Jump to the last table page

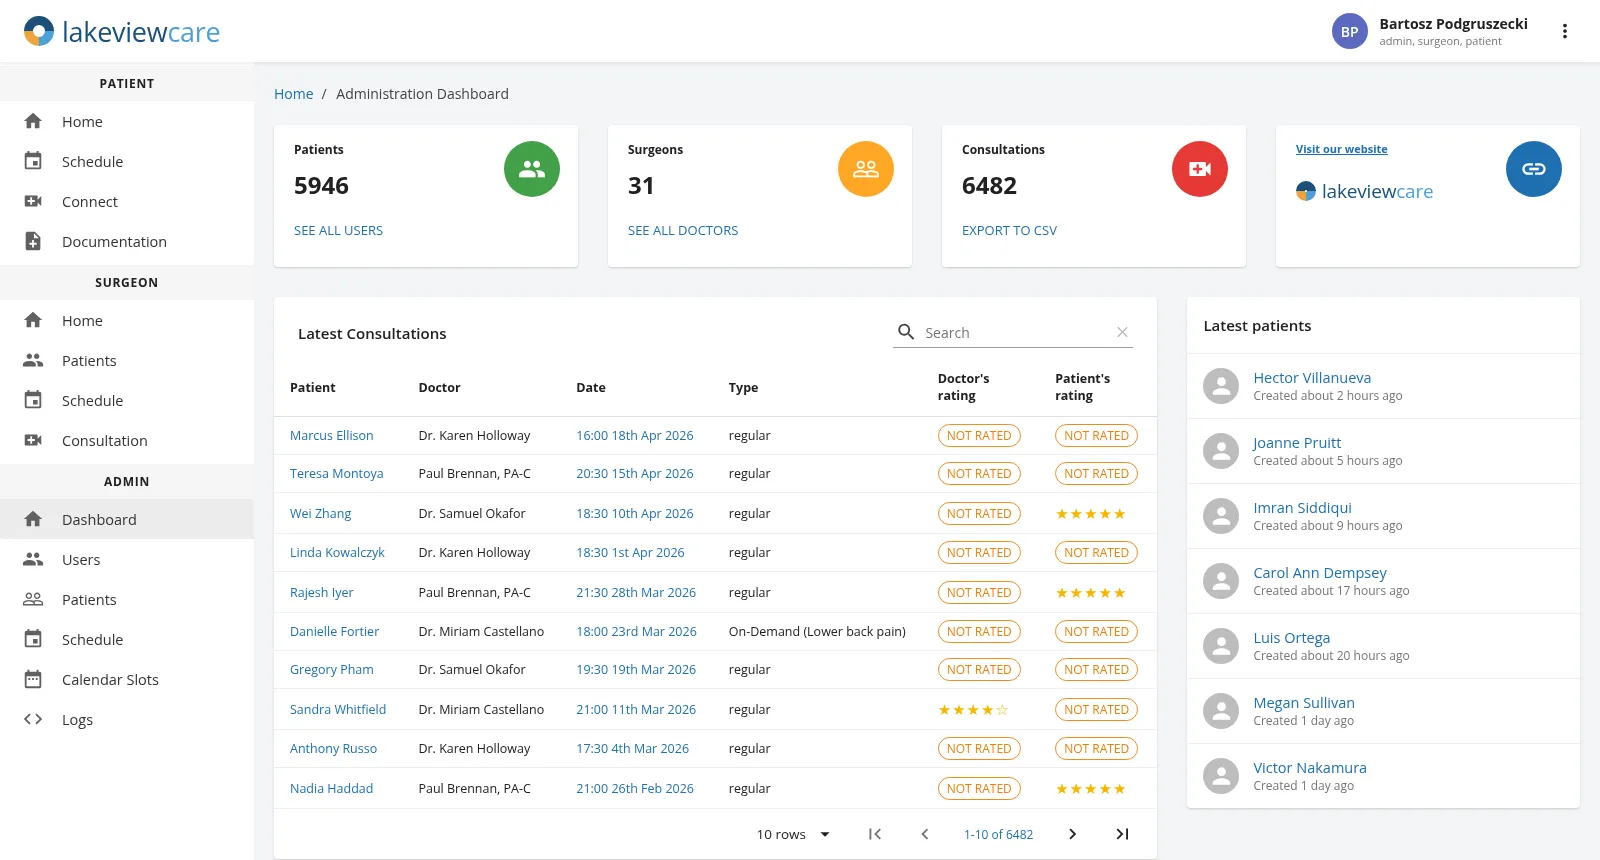(1122, 834)
